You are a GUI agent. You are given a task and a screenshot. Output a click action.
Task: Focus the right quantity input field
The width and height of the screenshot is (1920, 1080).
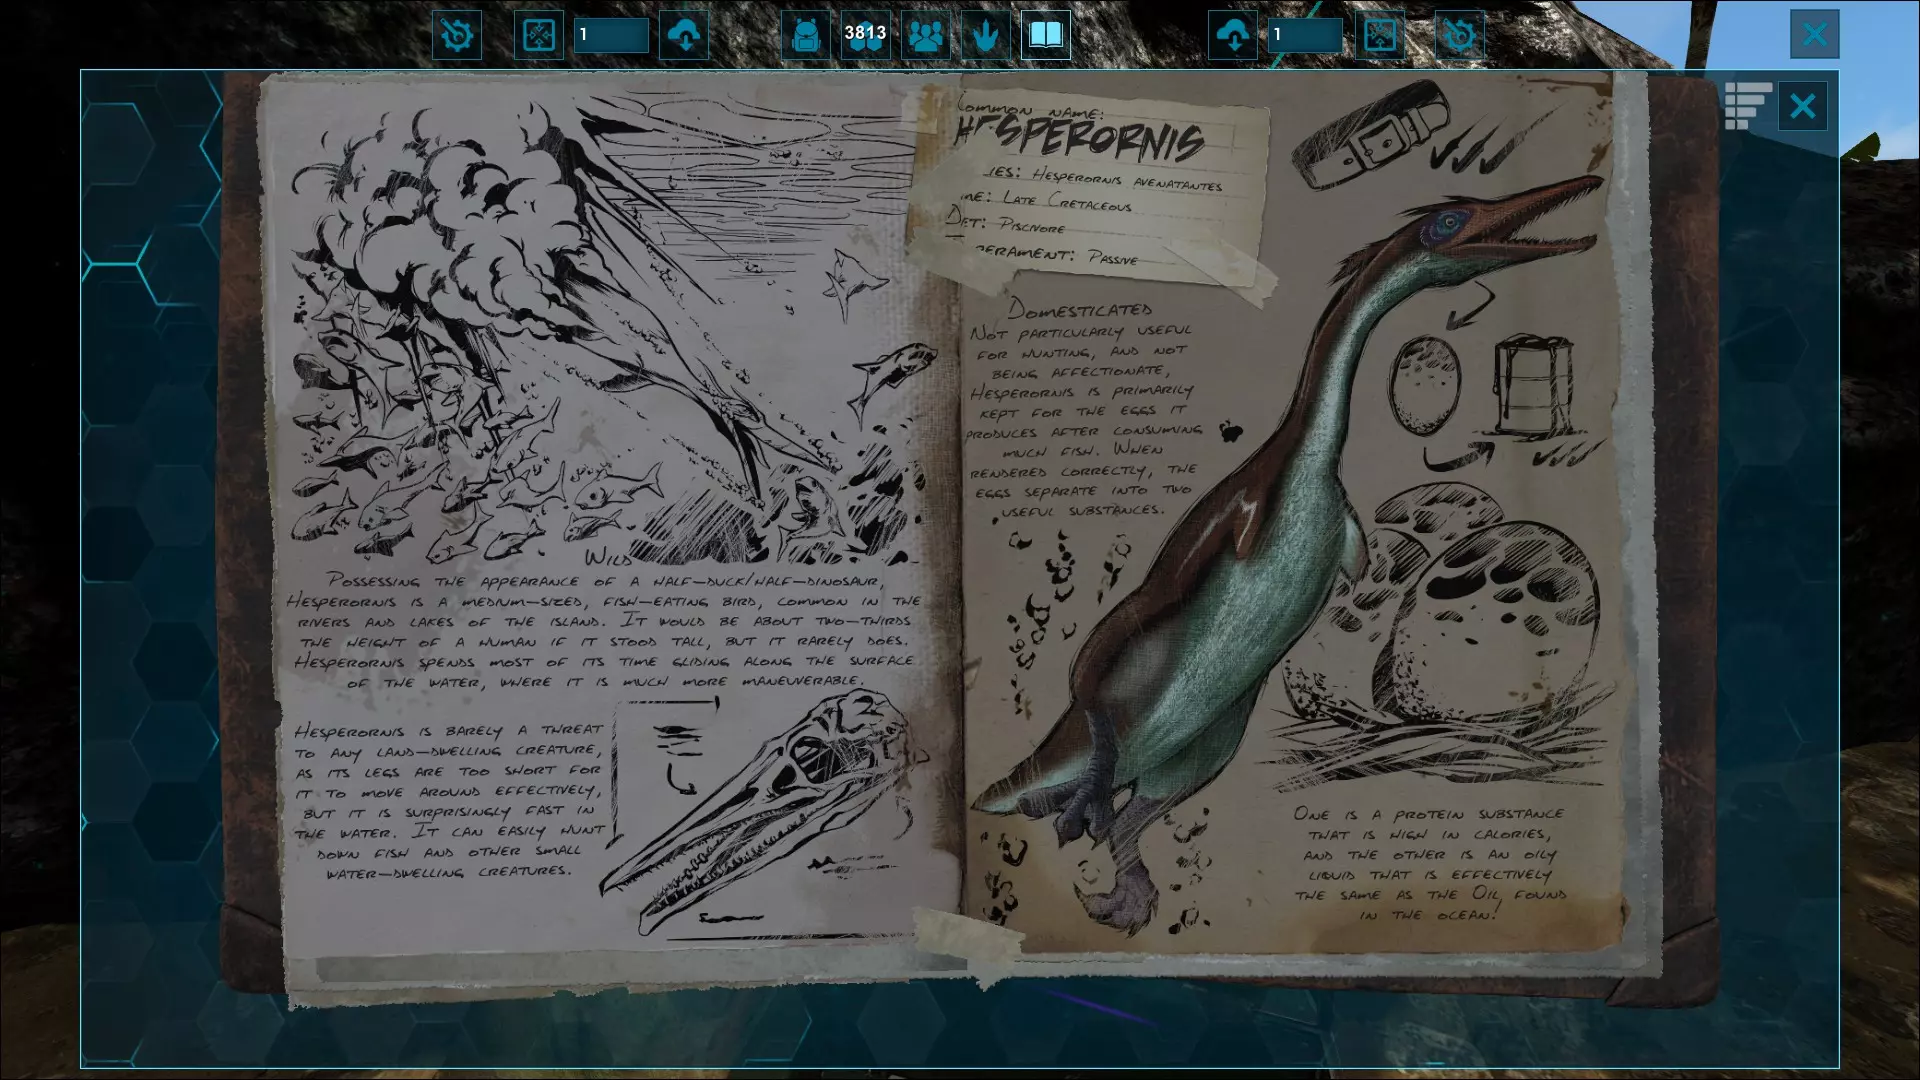coord(1305,35)
